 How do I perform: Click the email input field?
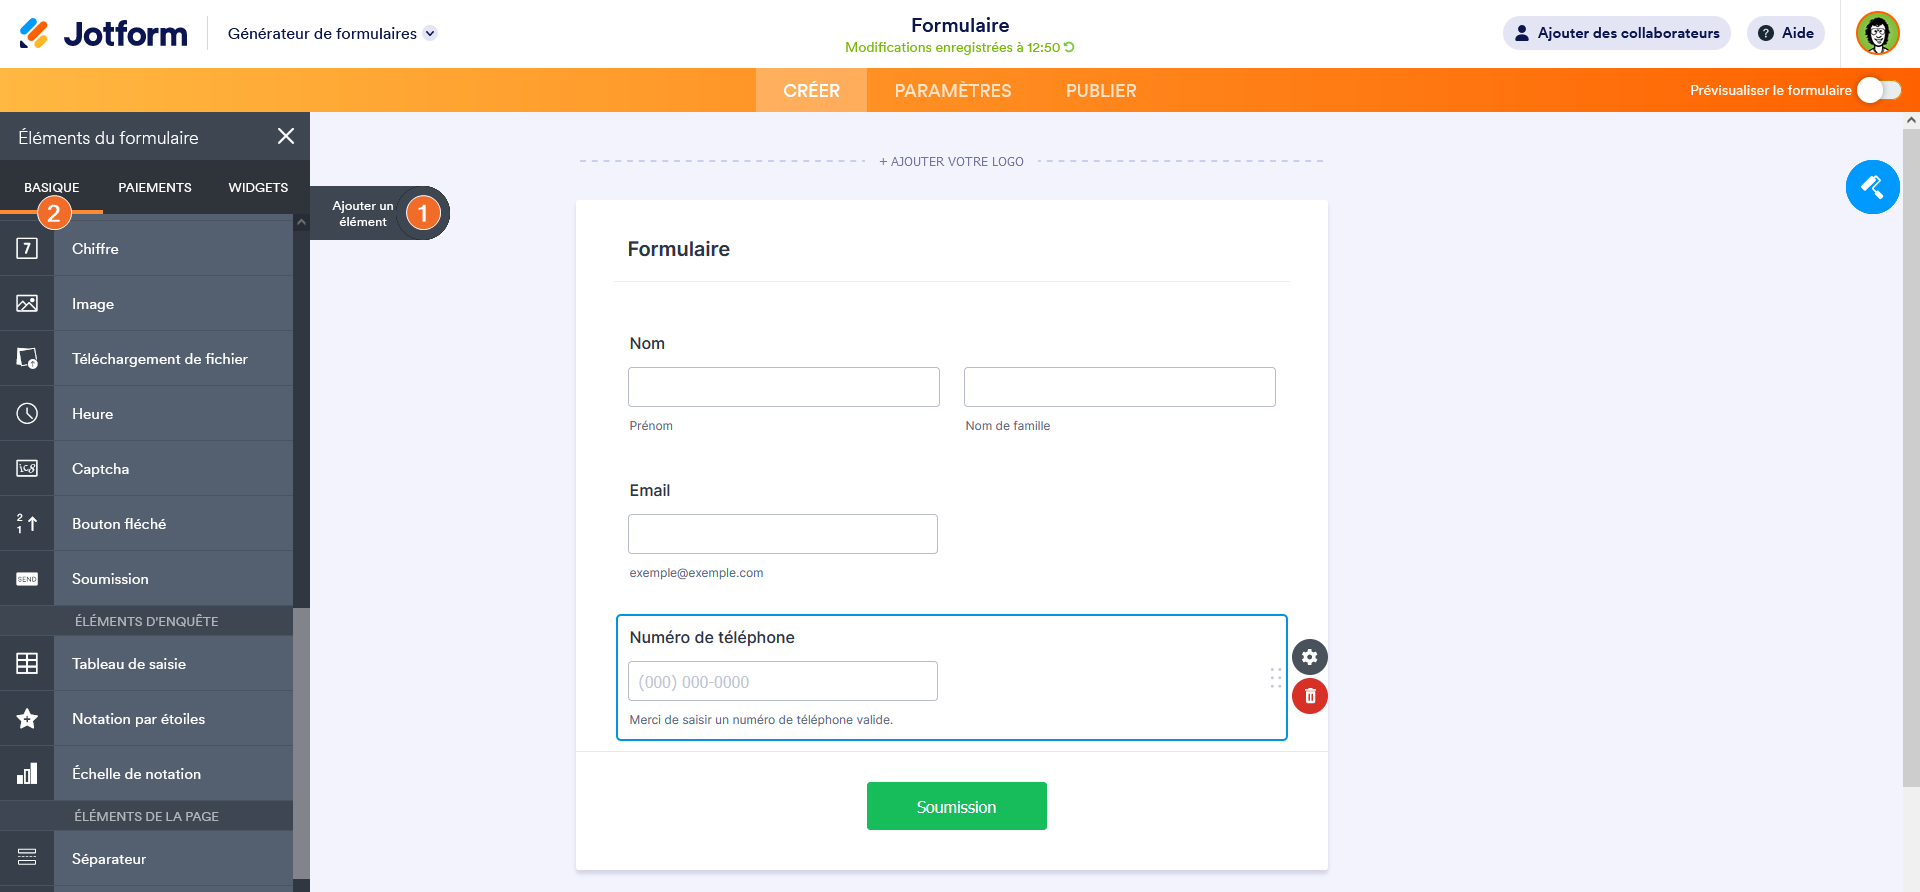[782, 534]
